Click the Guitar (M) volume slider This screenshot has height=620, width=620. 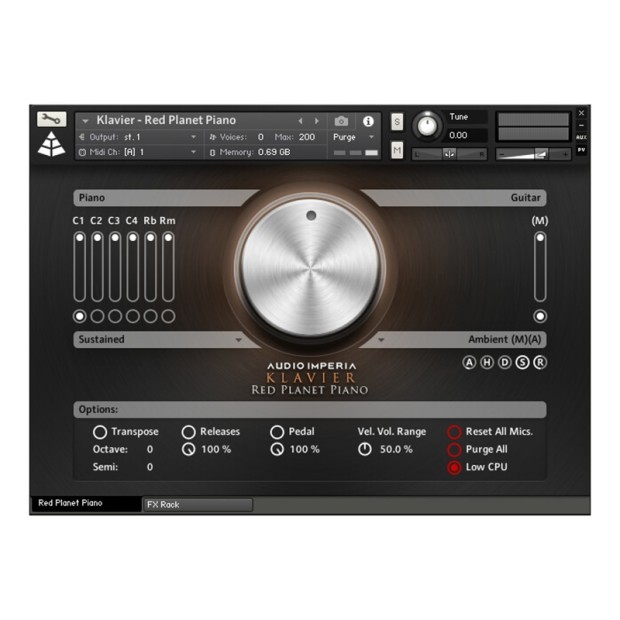540,267
